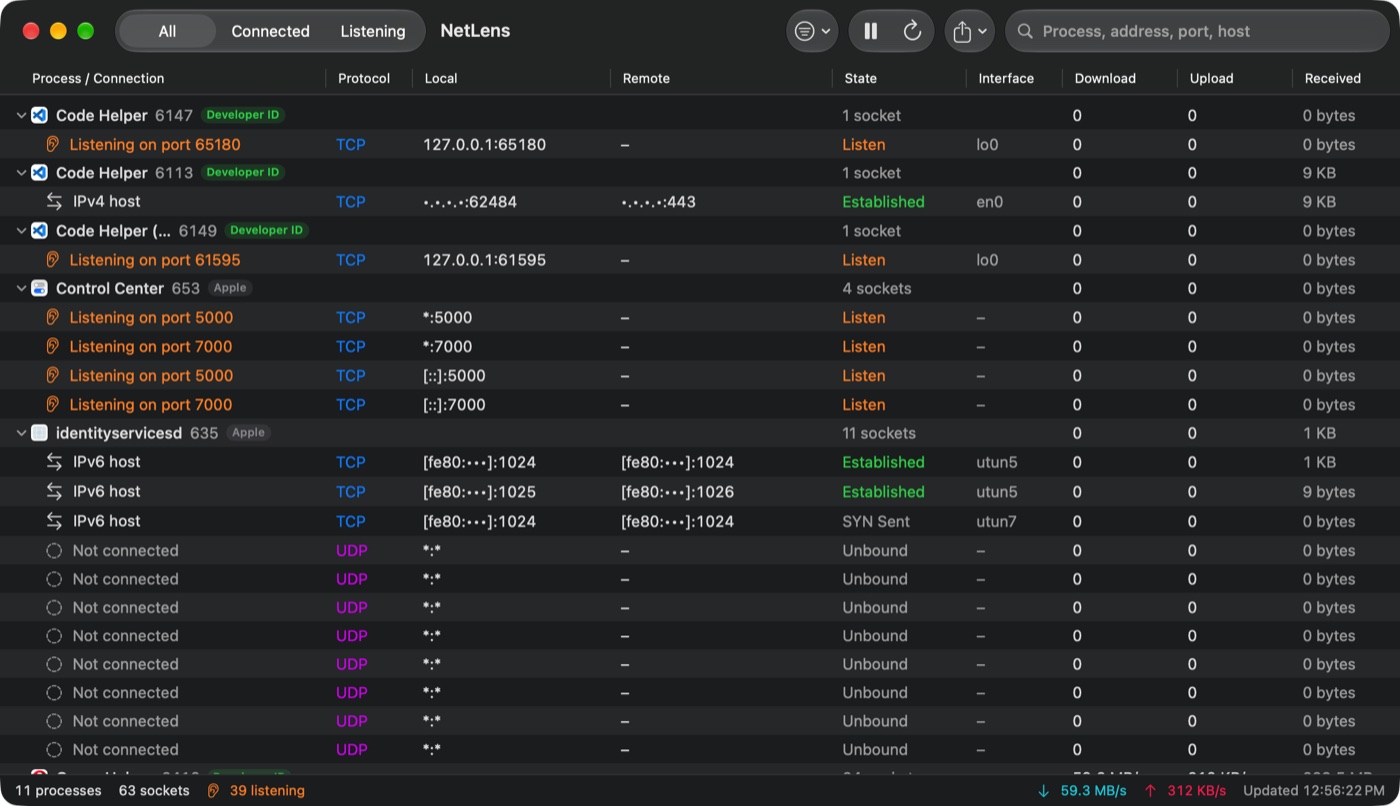Click the VS Code icon of Code Helper 6149
The width and height of the screenshot is (1400, 806).
coord(39,231)
